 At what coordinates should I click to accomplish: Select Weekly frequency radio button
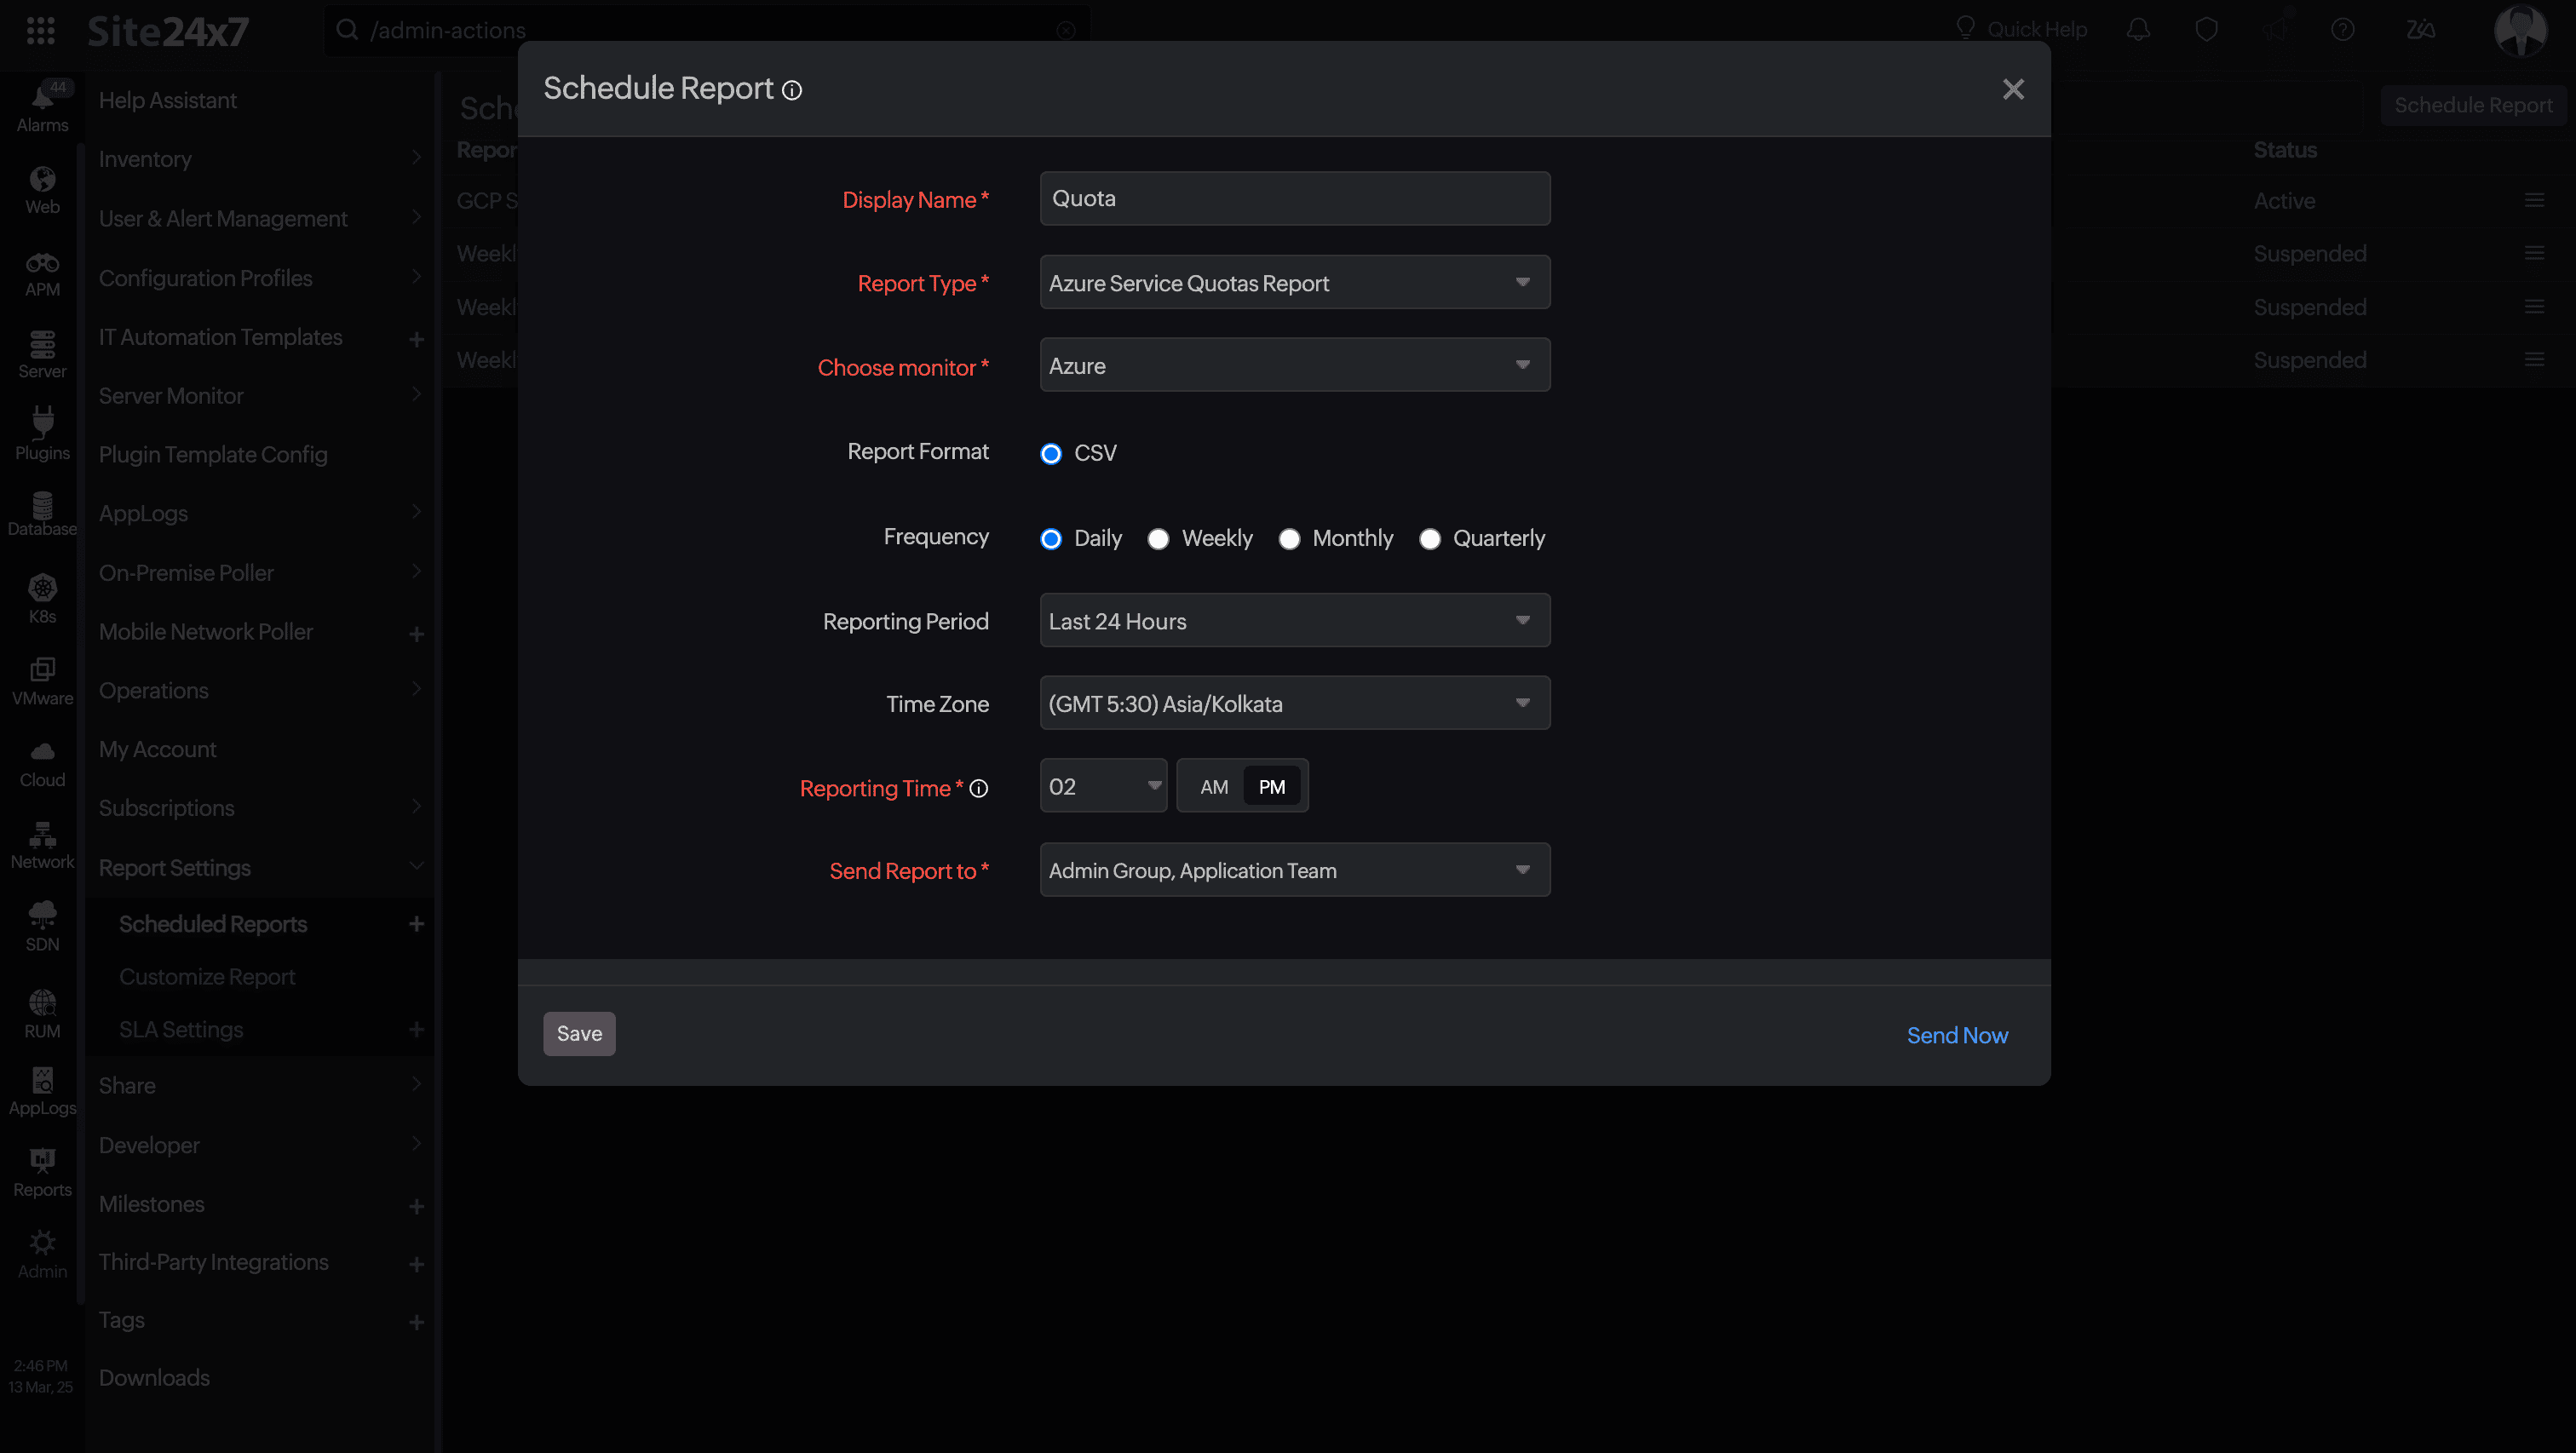tap(1158, 539)
